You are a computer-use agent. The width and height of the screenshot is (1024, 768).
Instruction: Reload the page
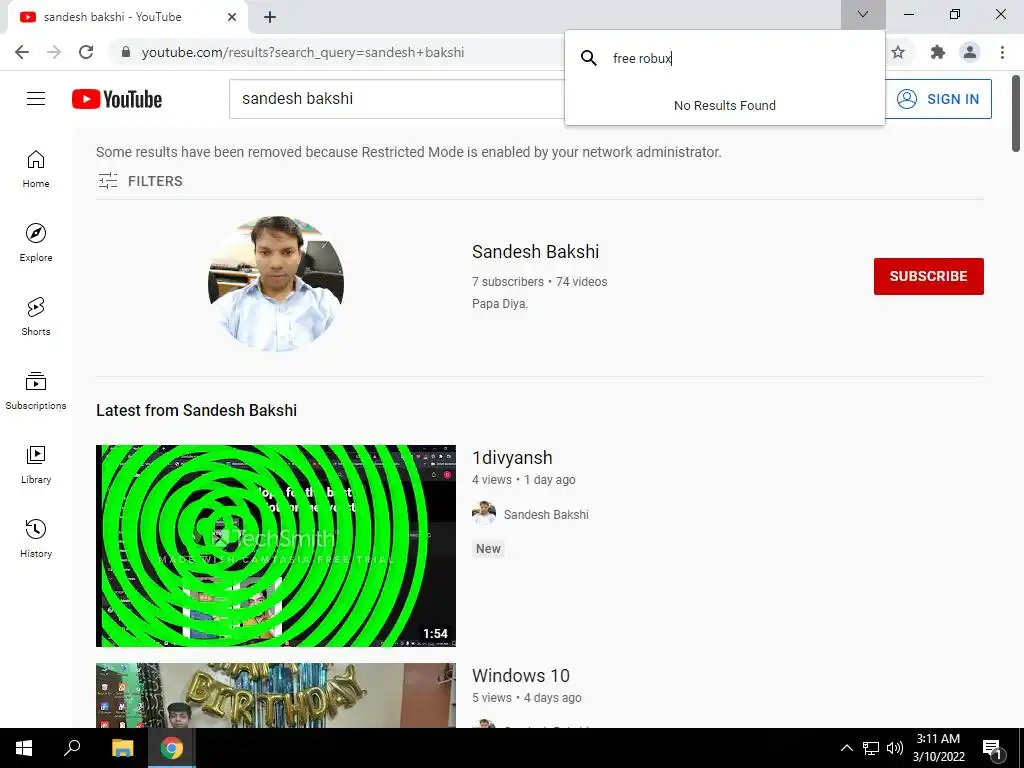click(x=86, y=52)
